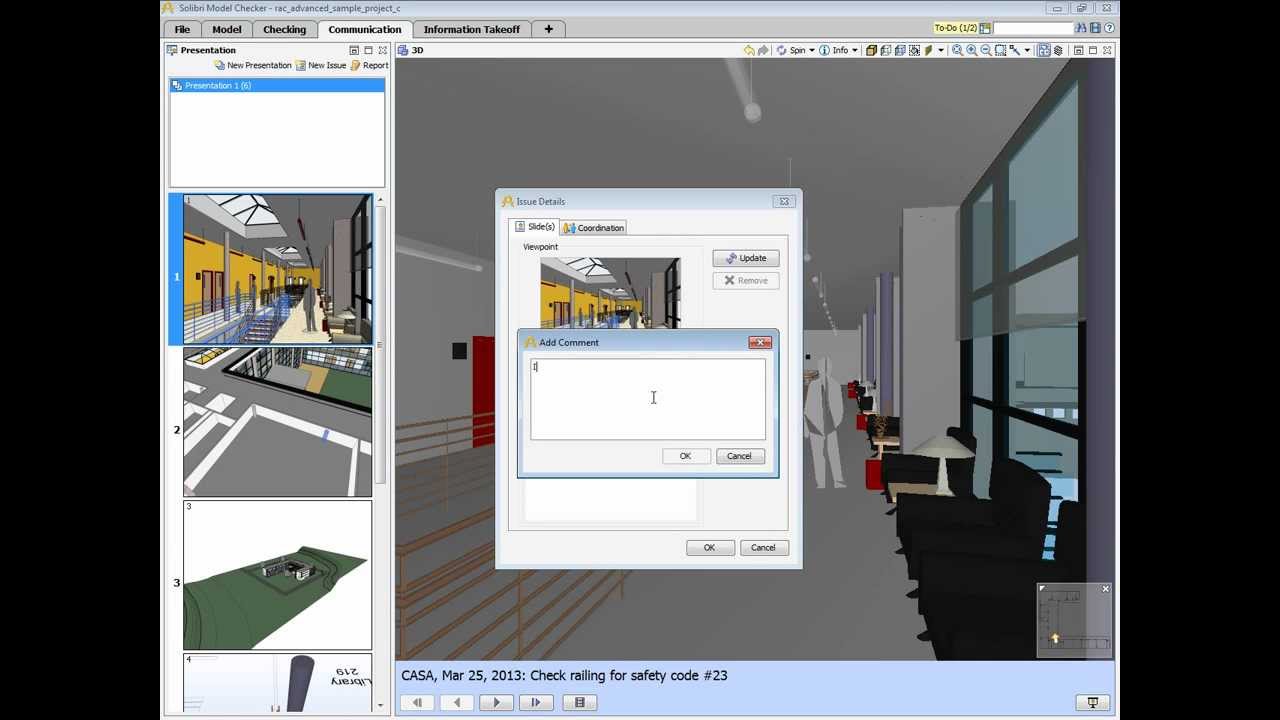Click the transparent box view icon

(x=900, y=50)
